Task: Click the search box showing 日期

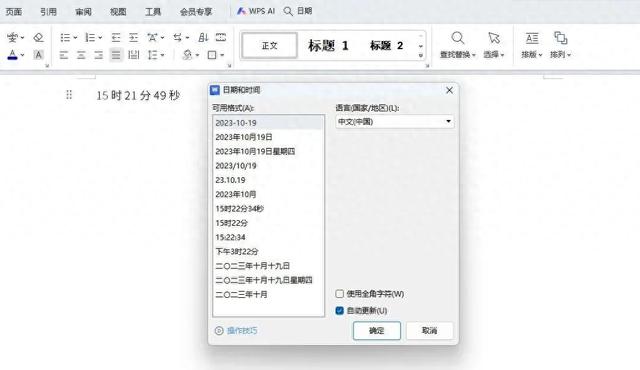Action: 298,11
